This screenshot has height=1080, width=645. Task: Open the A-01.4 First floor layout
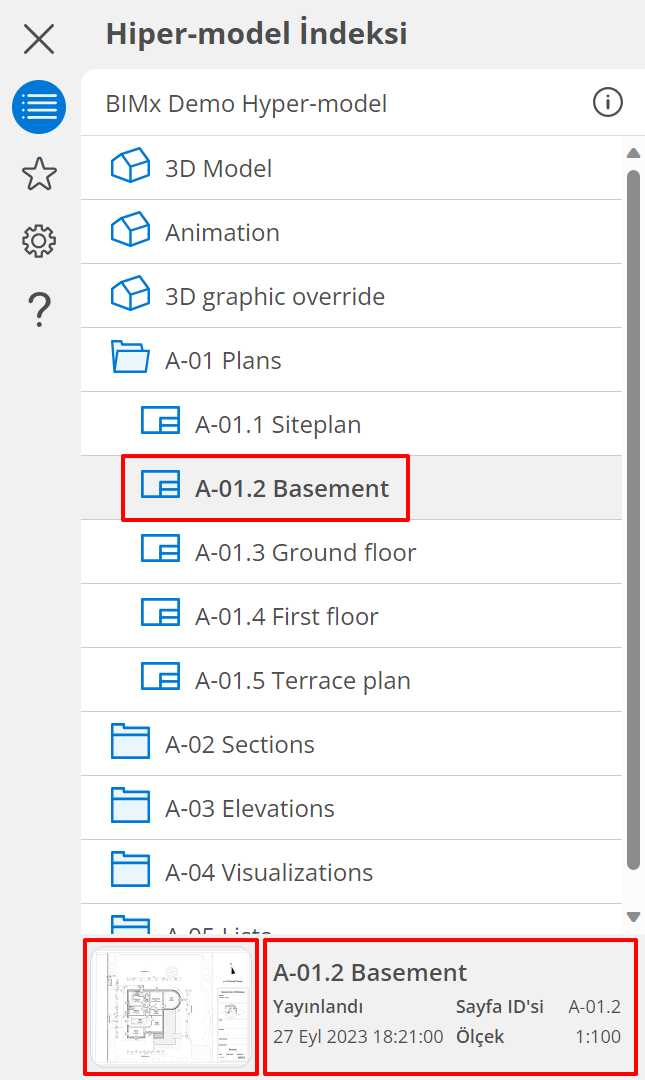(286, 616)
